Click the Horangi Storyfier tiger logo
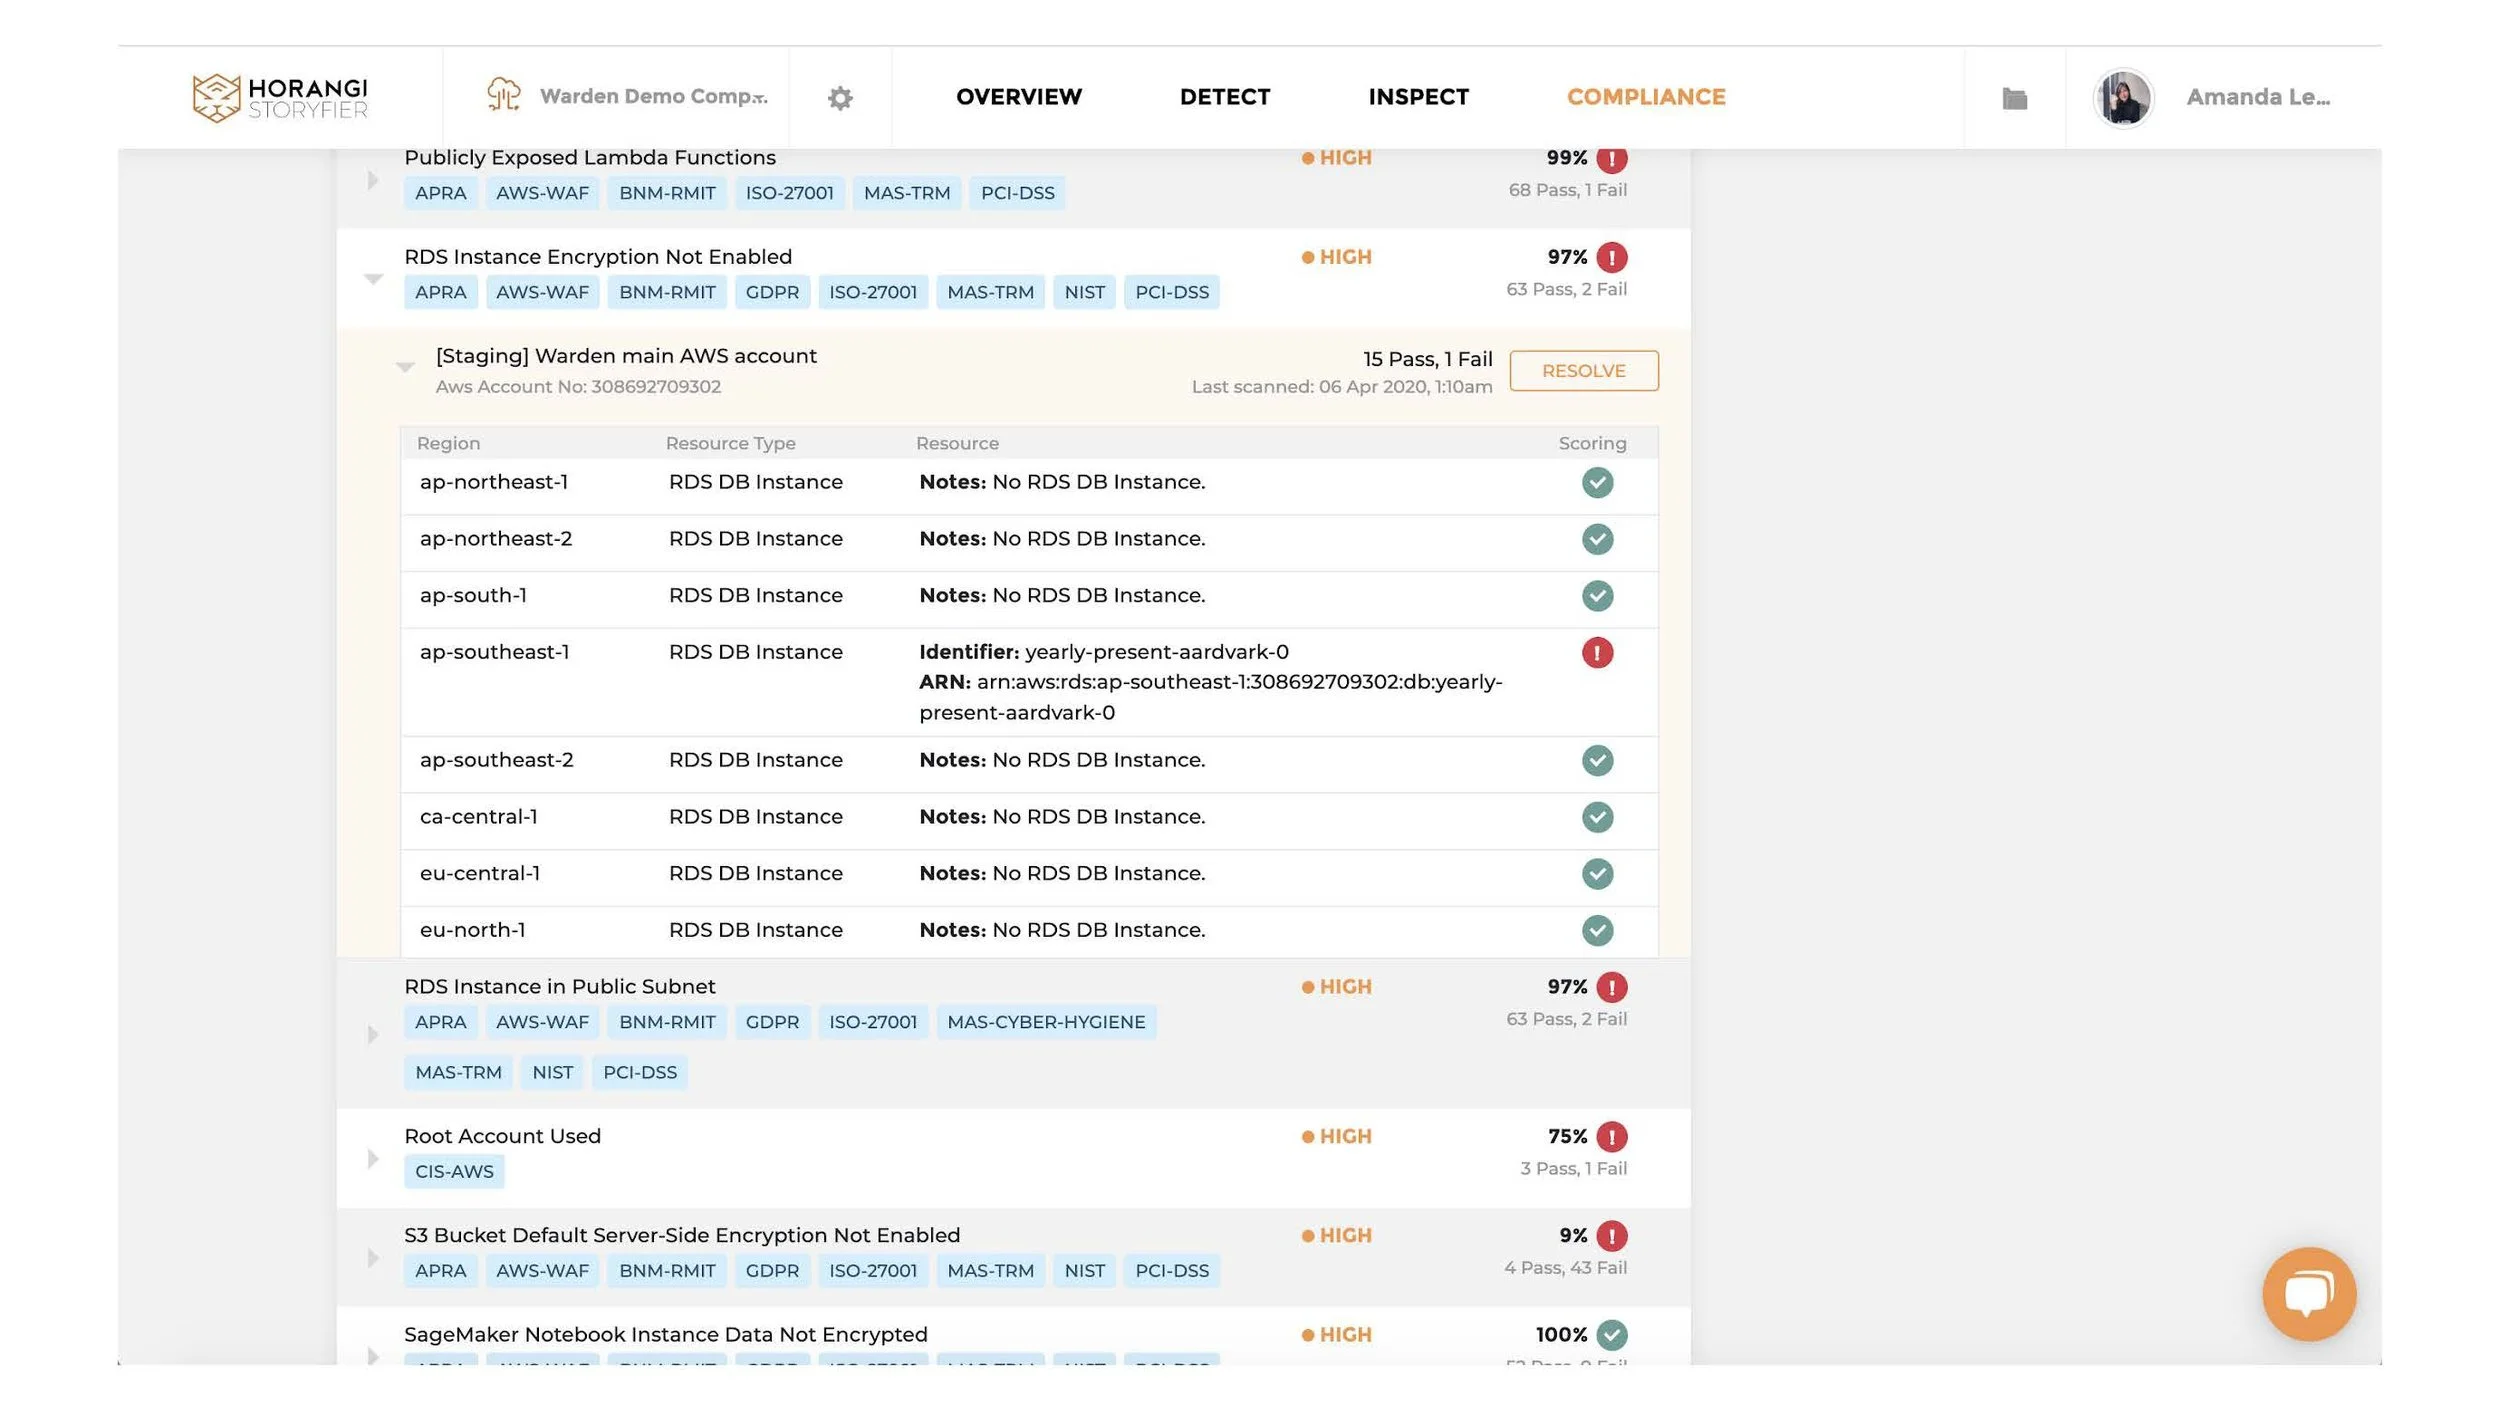 pyautogui.click(x=216, y=97)
